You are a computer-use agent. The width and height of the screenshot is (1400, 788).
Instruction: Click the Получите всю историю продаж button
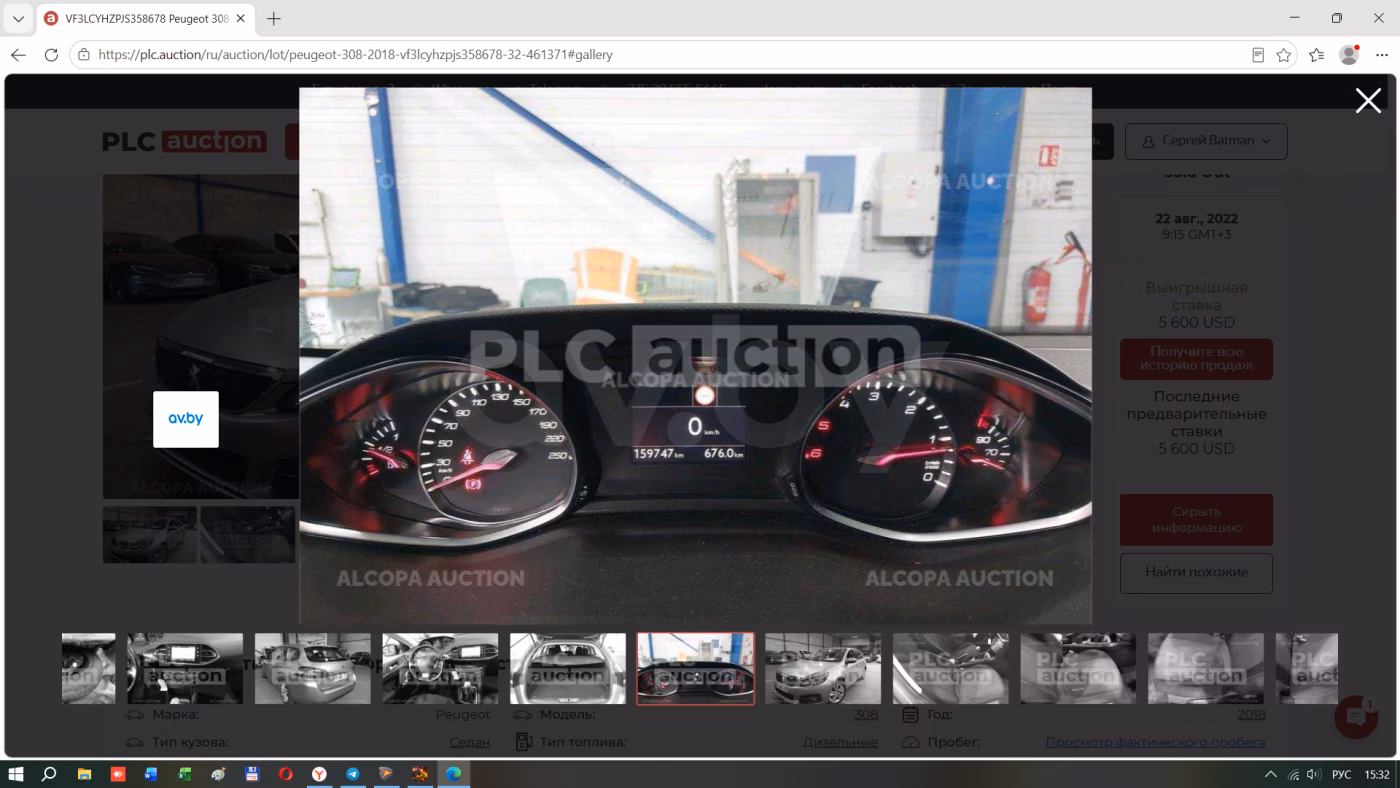click(1196, 359)
